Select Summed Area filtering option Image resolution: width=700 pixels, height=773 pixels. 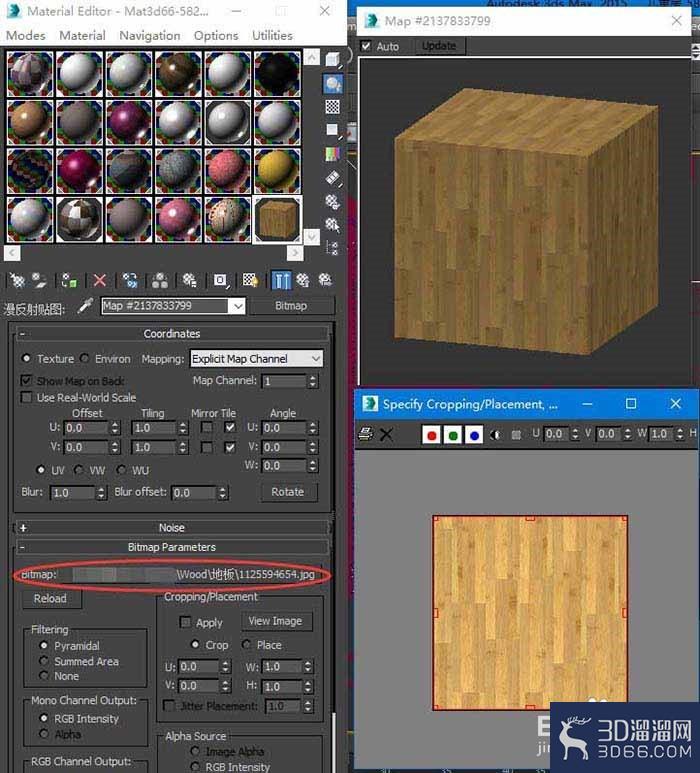click(44, 661)
